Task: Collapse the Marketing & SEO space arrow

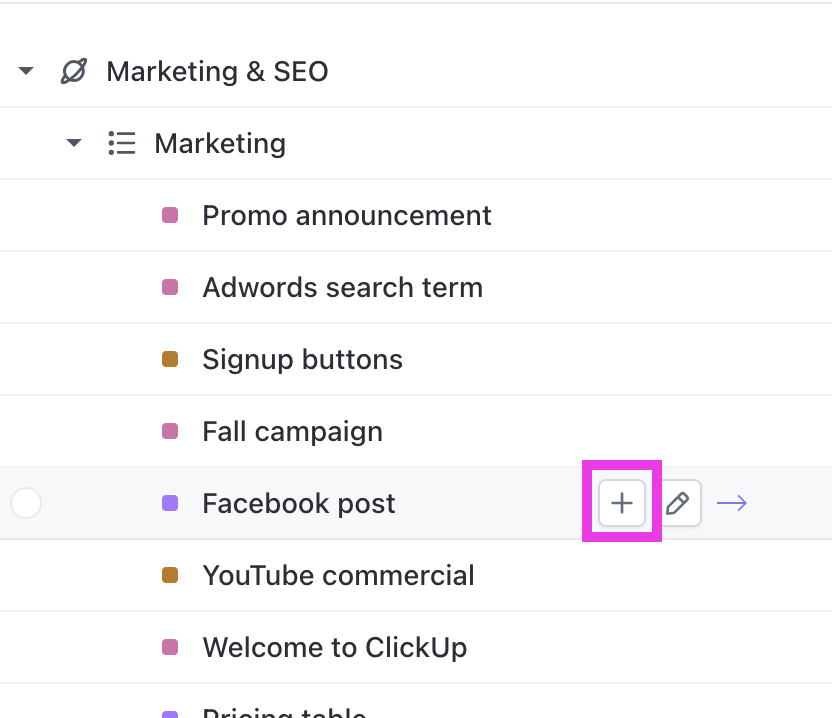Action: [27, 71]
